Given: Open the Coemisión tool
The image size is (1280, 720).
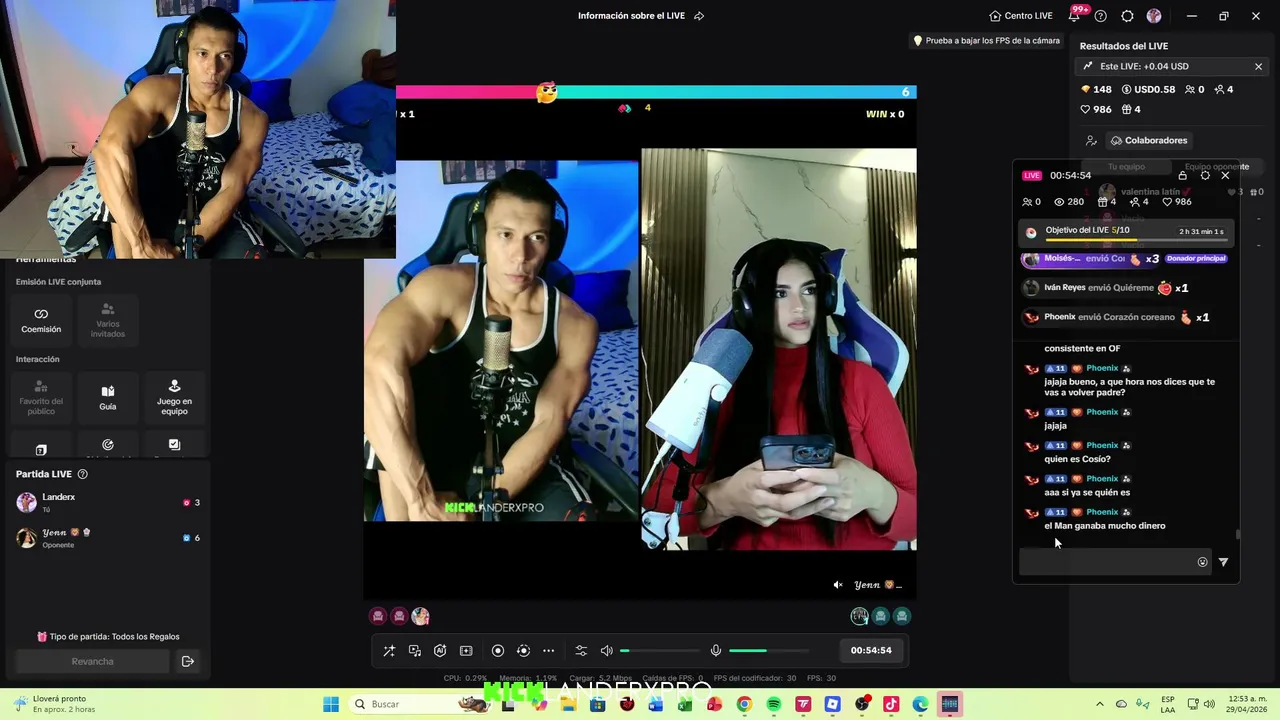Looking at the screenshot, I should point(41,320).
